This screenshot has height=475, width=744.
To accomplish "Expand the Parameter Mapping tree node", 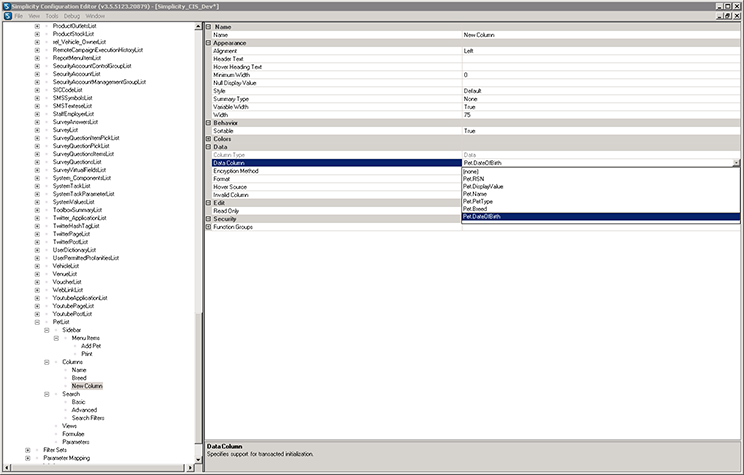I will 28,458.
